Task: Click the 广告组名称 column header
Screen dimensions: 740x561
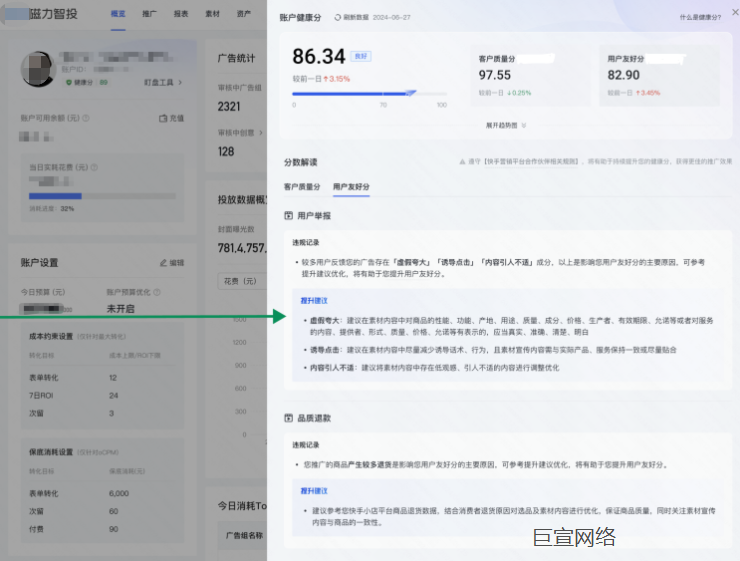Action: tap(244, 536)
